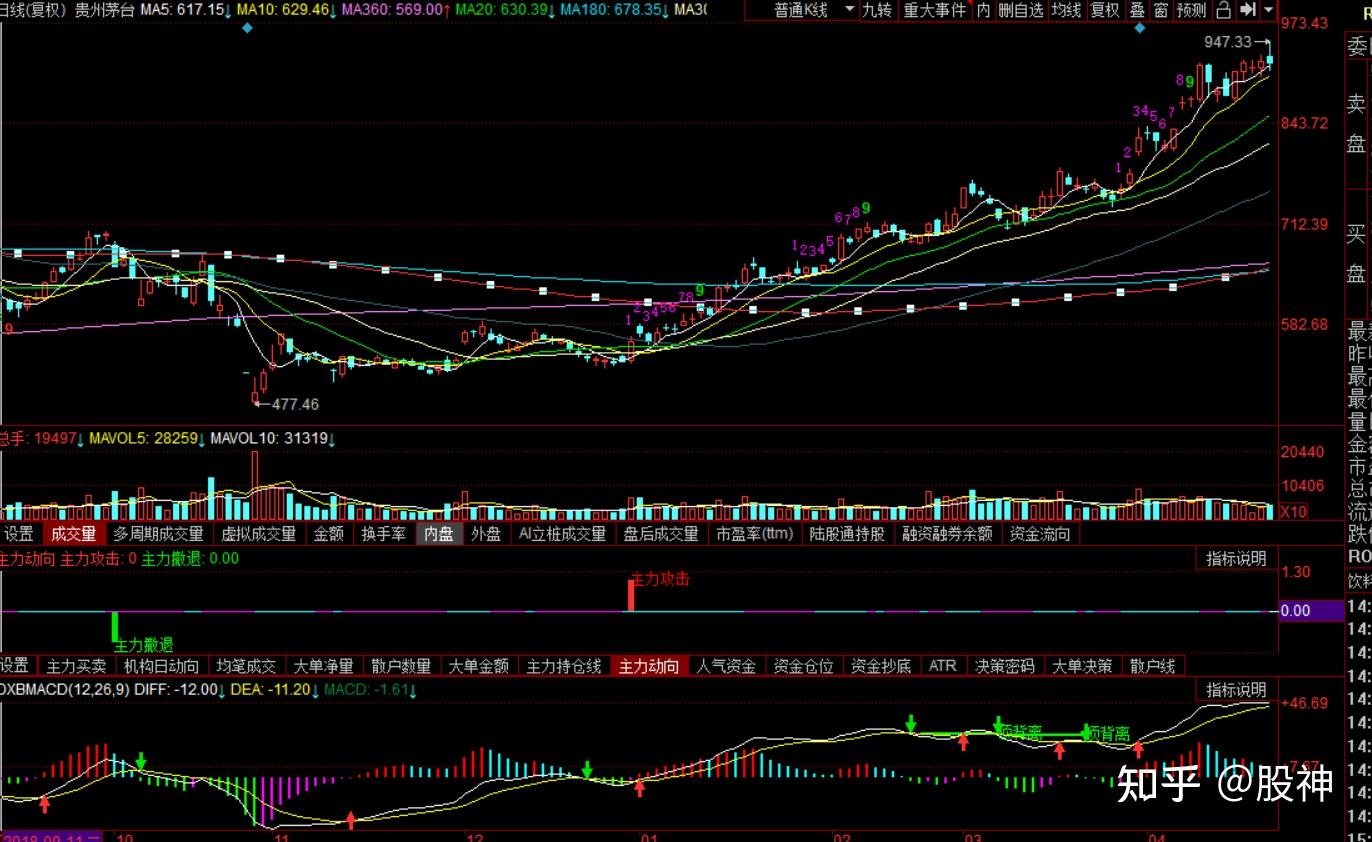Click 删自选 to remove from watchlist
The image size is (1372, 842).
click(1020, 10)
